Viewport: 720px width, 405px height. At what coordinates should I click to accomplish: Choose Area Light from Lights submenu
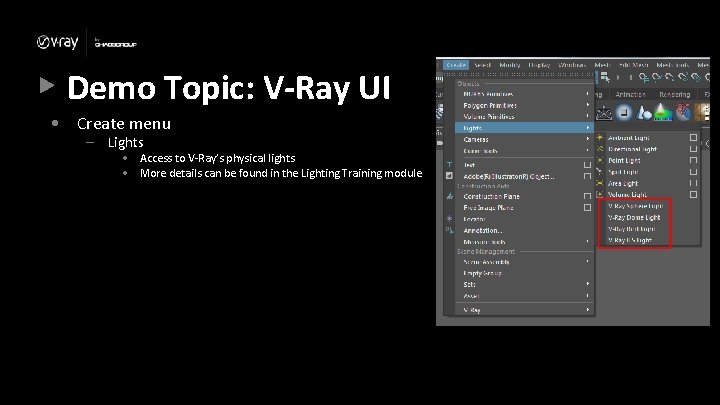(x=623, y=183)
